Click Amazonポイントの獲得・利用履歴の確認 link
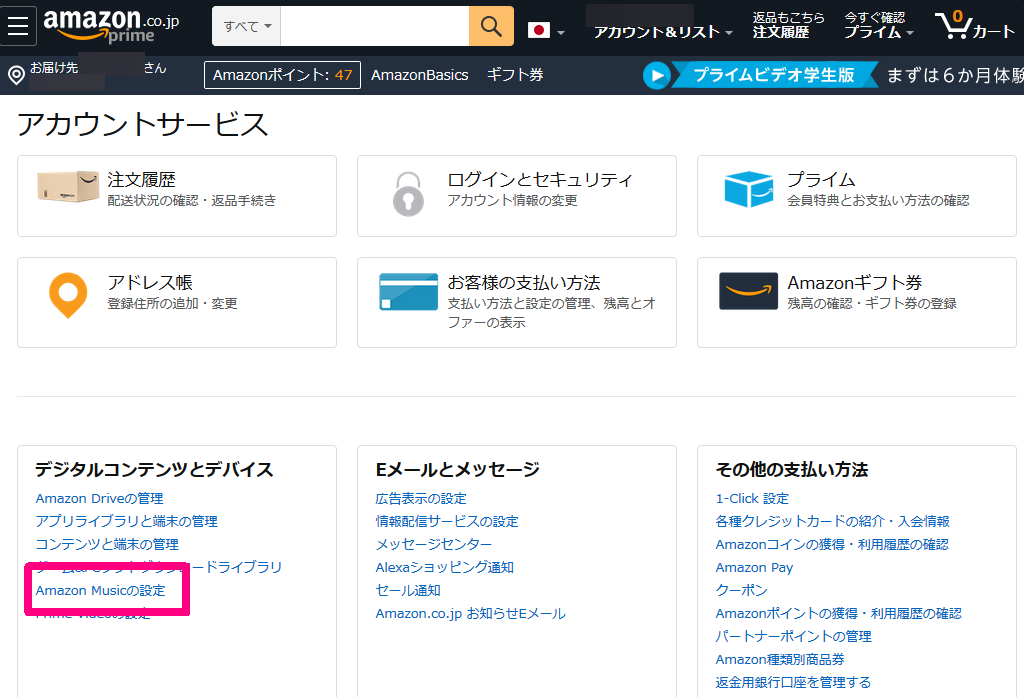 point(839,613)
